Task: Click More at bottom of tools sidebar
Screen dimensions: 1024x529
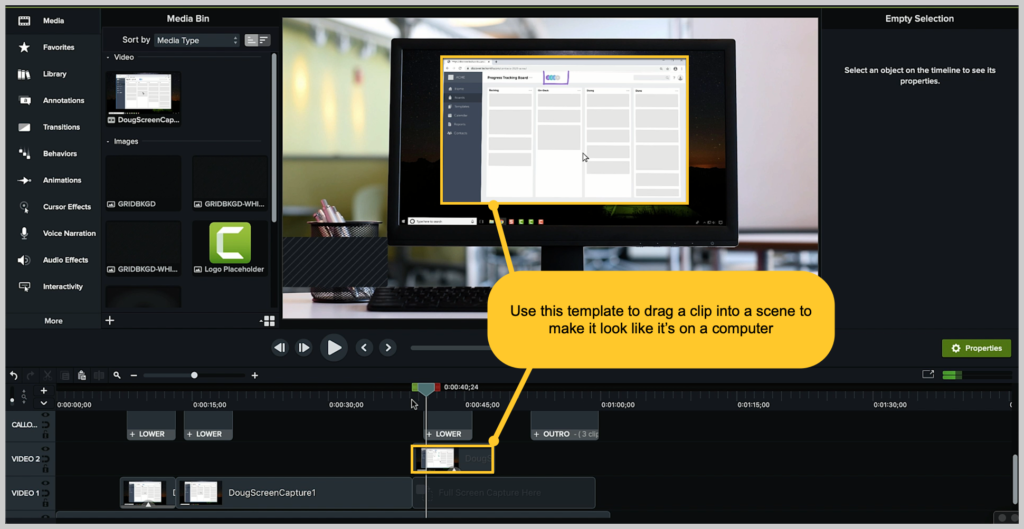Action: tap(54, 321)
